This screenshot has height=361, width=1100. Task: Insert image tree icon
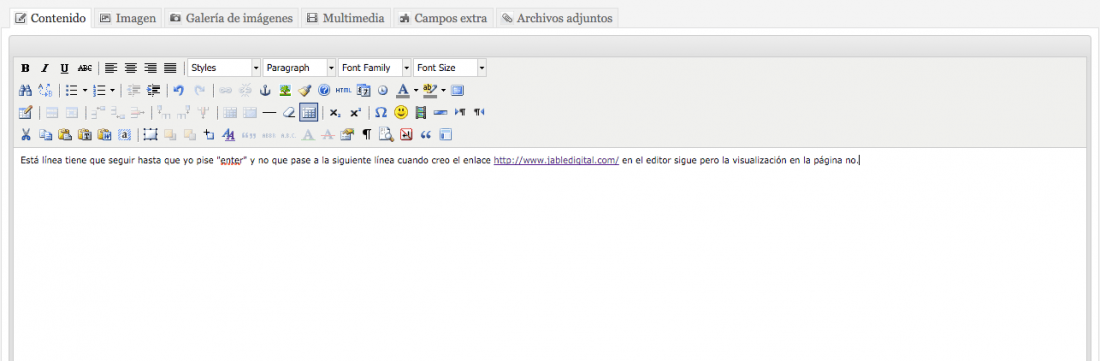point(285,90)
